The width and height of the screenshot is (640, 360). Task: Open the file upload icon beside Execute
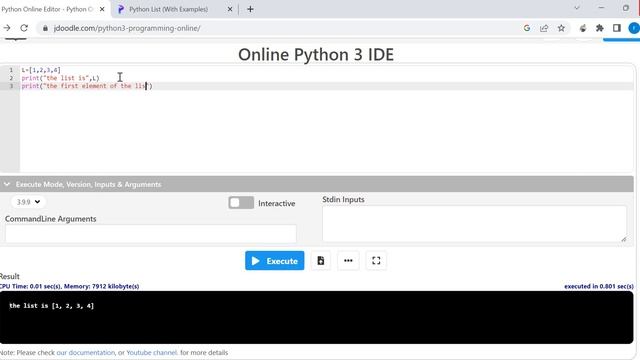[x=321, y=260]
